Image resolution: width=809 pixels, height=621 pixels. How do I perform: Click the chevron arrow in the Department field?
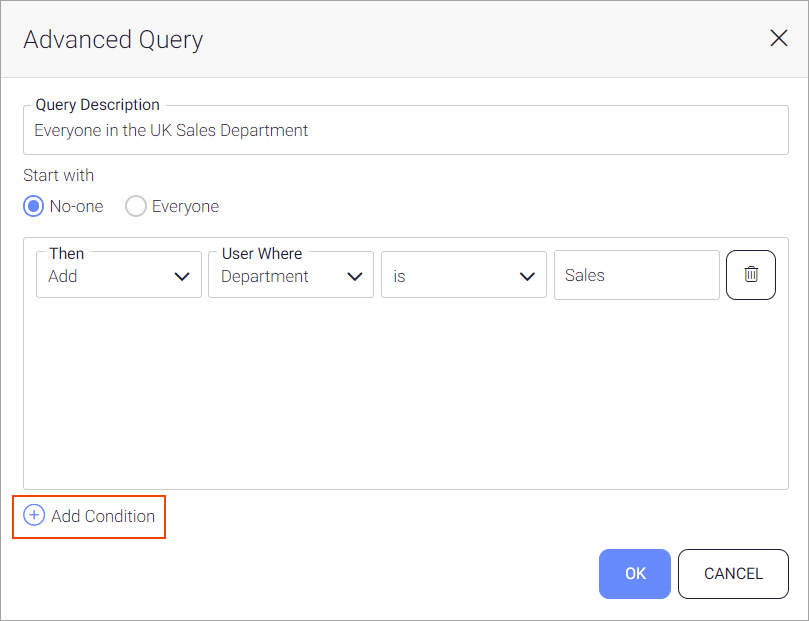[x=354, y=277]
